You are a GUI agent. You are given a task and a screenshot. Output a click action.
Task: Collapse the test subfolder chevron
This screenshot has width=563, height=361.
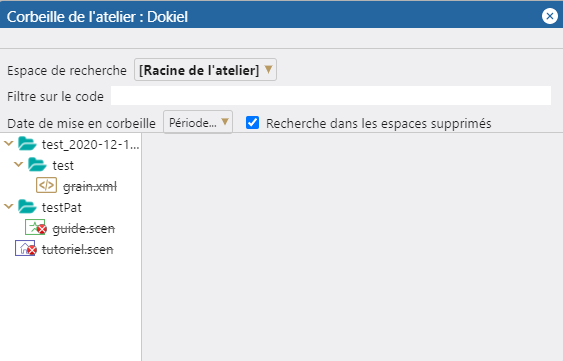pyautogui.click(x=19, y=165)
